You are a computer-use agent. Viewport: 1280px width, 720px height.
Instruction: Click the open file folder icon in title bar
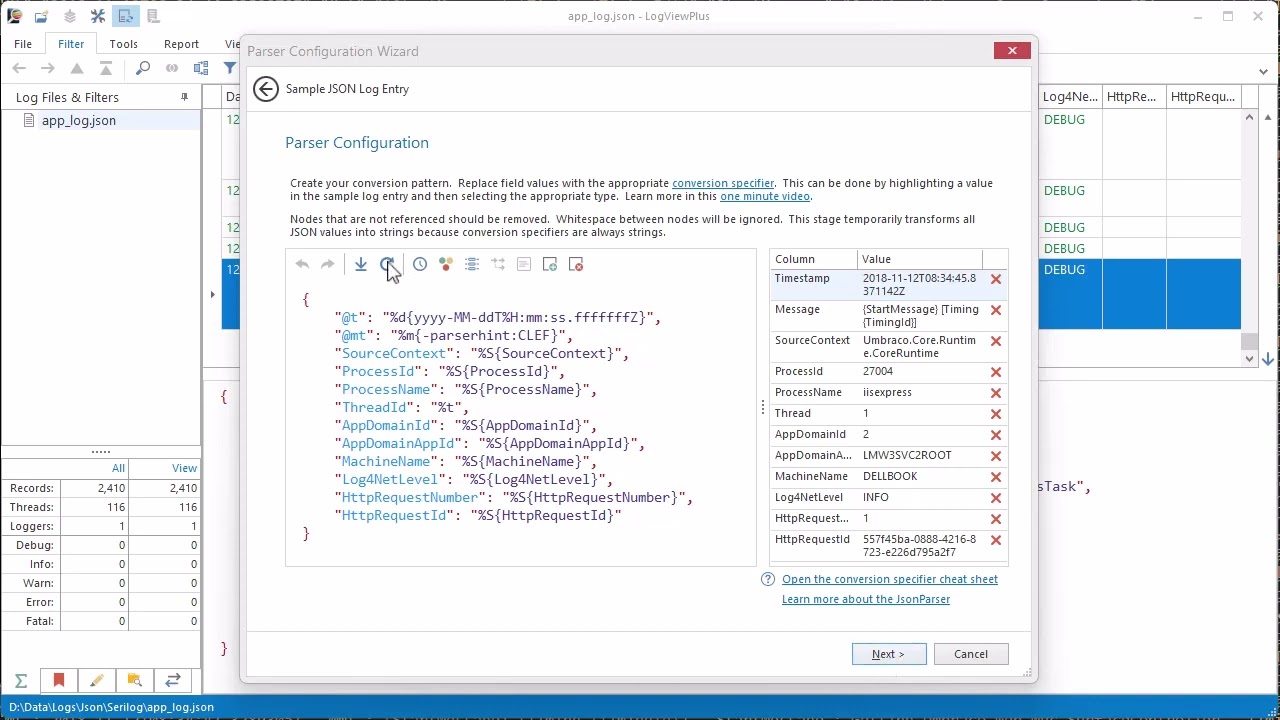pyautogui.click(x=41, y=16)
